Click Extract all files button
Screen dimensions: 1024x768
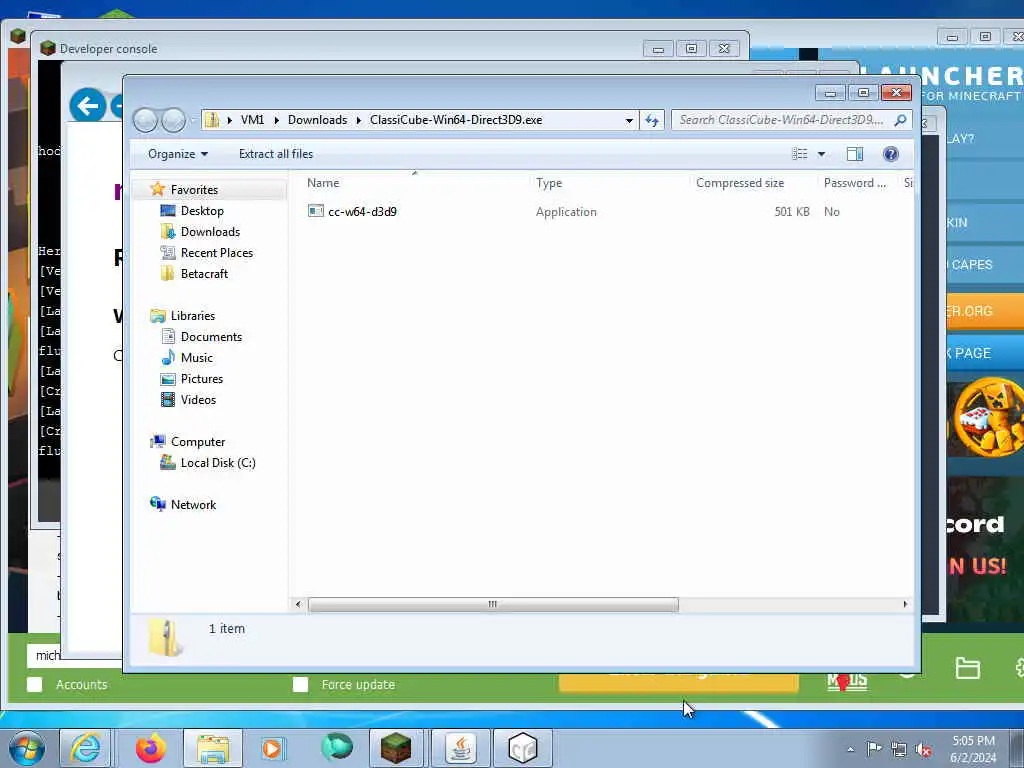click(x=276, y=154)
